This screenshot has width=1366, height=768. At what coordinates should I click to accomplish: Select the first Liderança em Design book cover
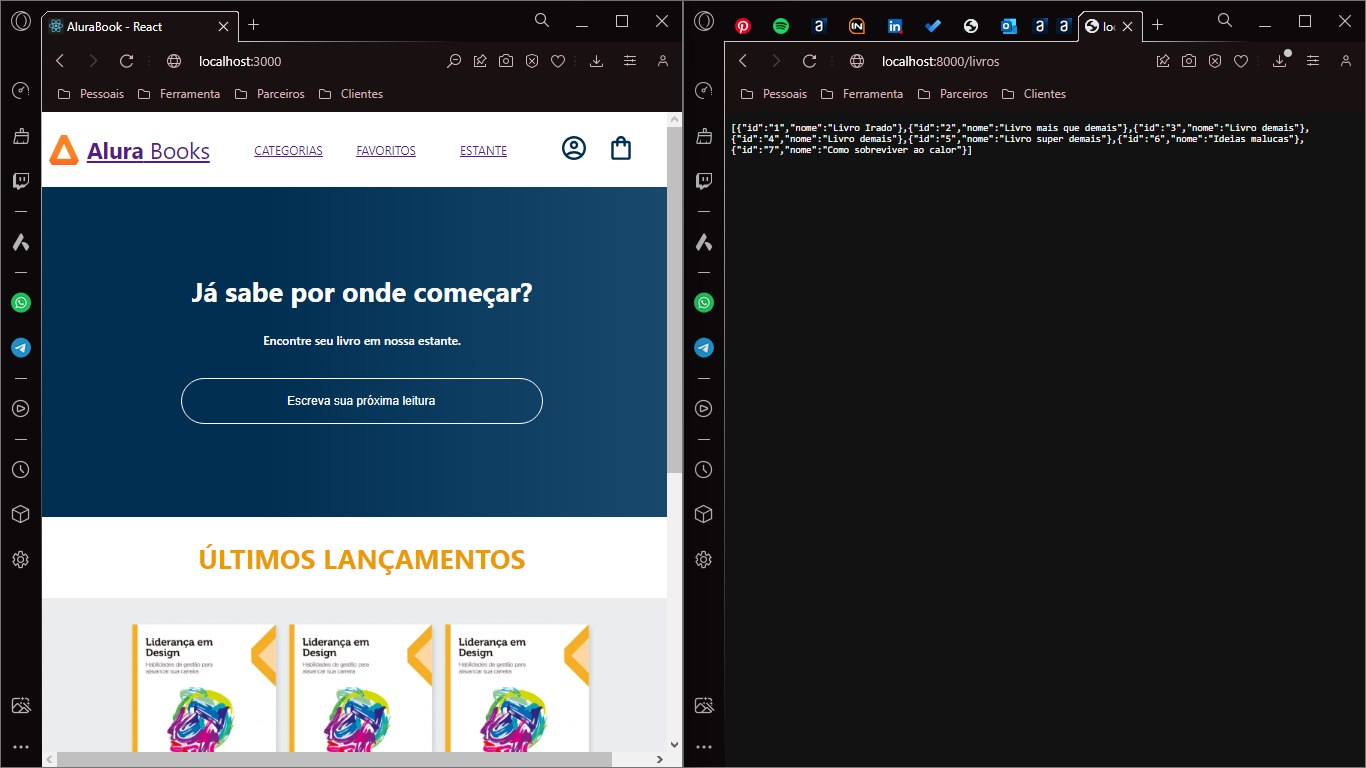tap(204, 688)
